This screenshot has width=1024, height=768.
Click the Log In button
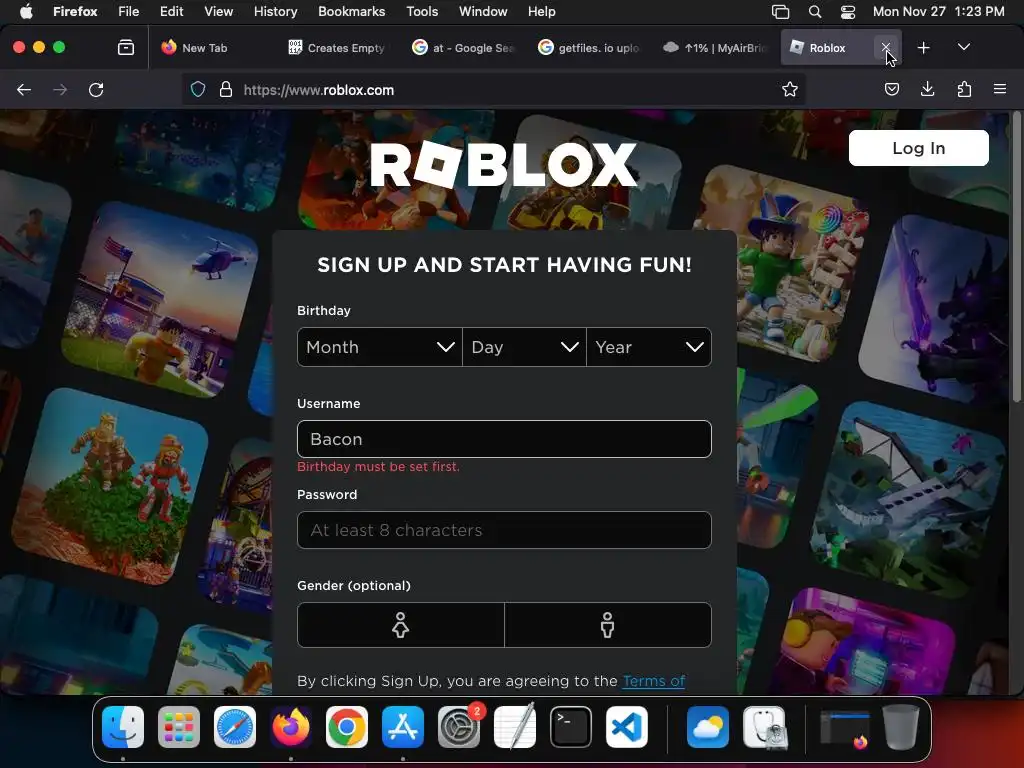(x=918, y=148)
